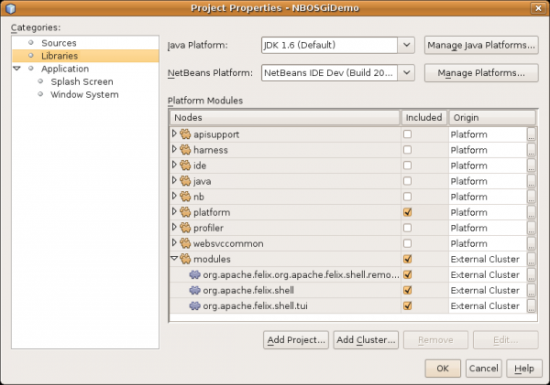The width and height of the screenshot is (550, 385).
Task: Expand the platform node
Action: (x=174, y=211)
